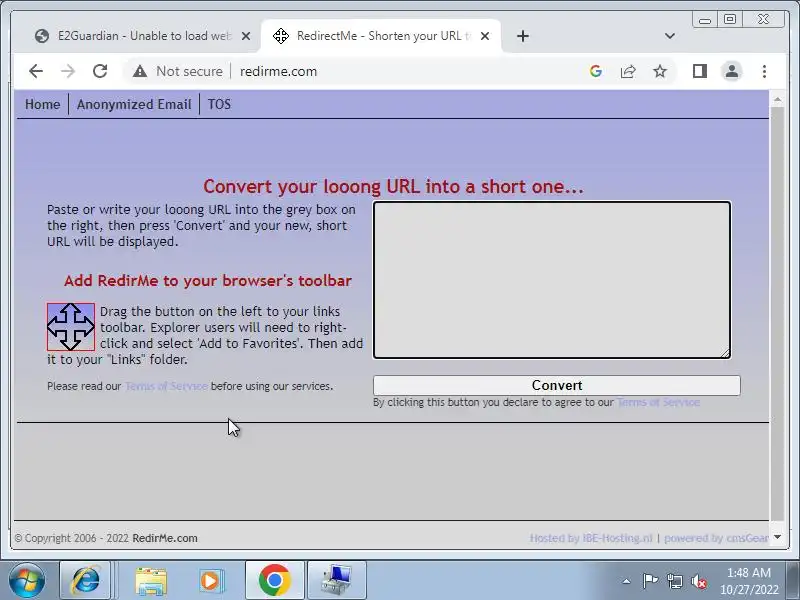Close the RedirectMe tab

(x=485, y=36)
